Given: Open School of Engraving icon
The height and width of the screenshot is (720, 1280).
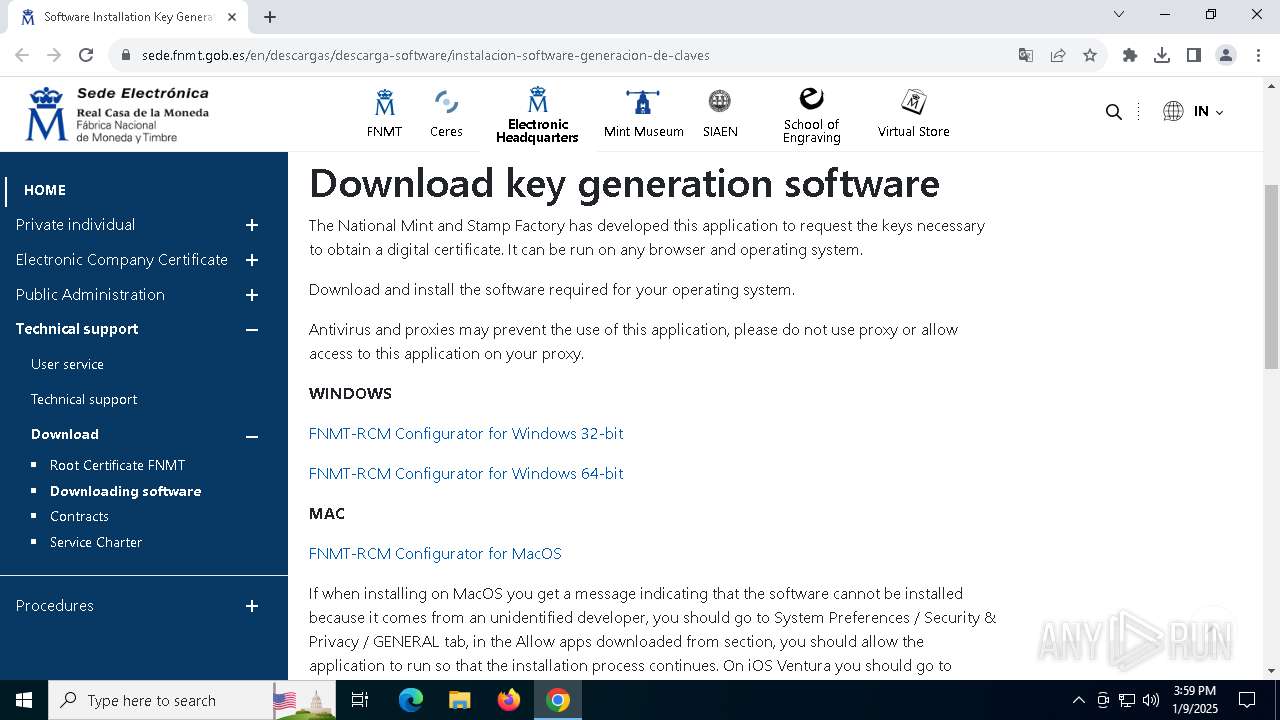Looking at the screenshot, I should (811, 98).
